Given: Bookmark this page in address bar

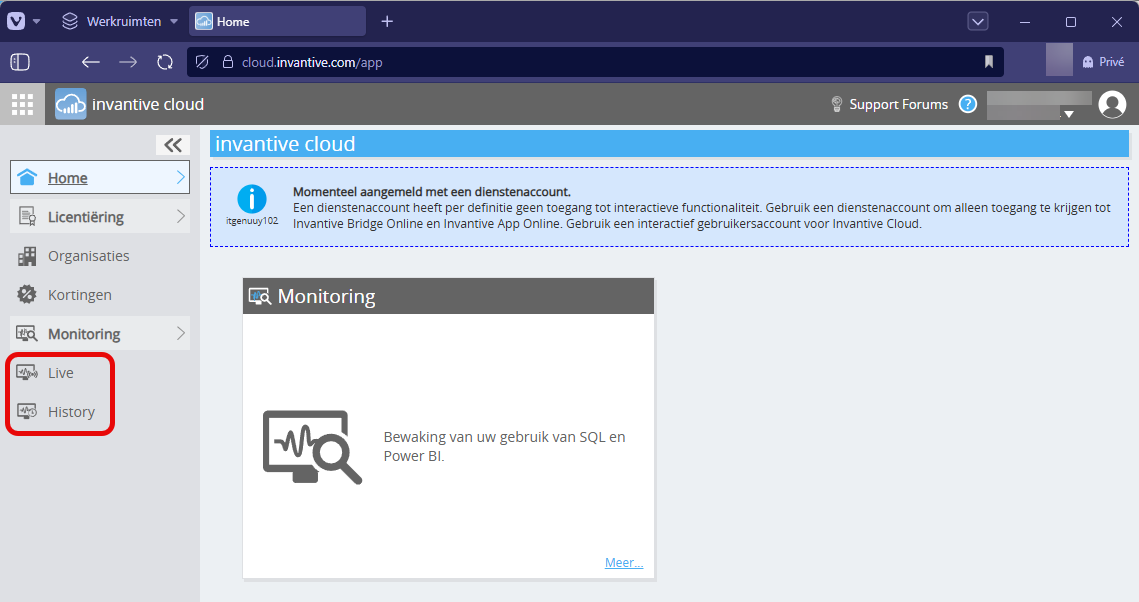Looking at the screenshot, I should tap(989, 62).
